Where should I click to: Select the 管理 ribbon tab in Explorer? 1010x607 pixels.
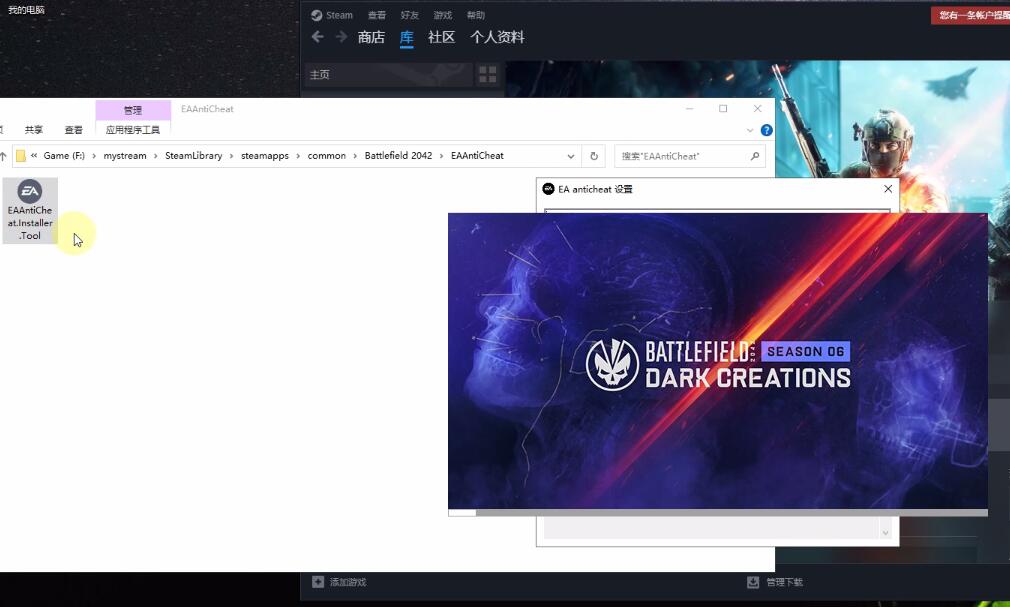pos(133,110)
